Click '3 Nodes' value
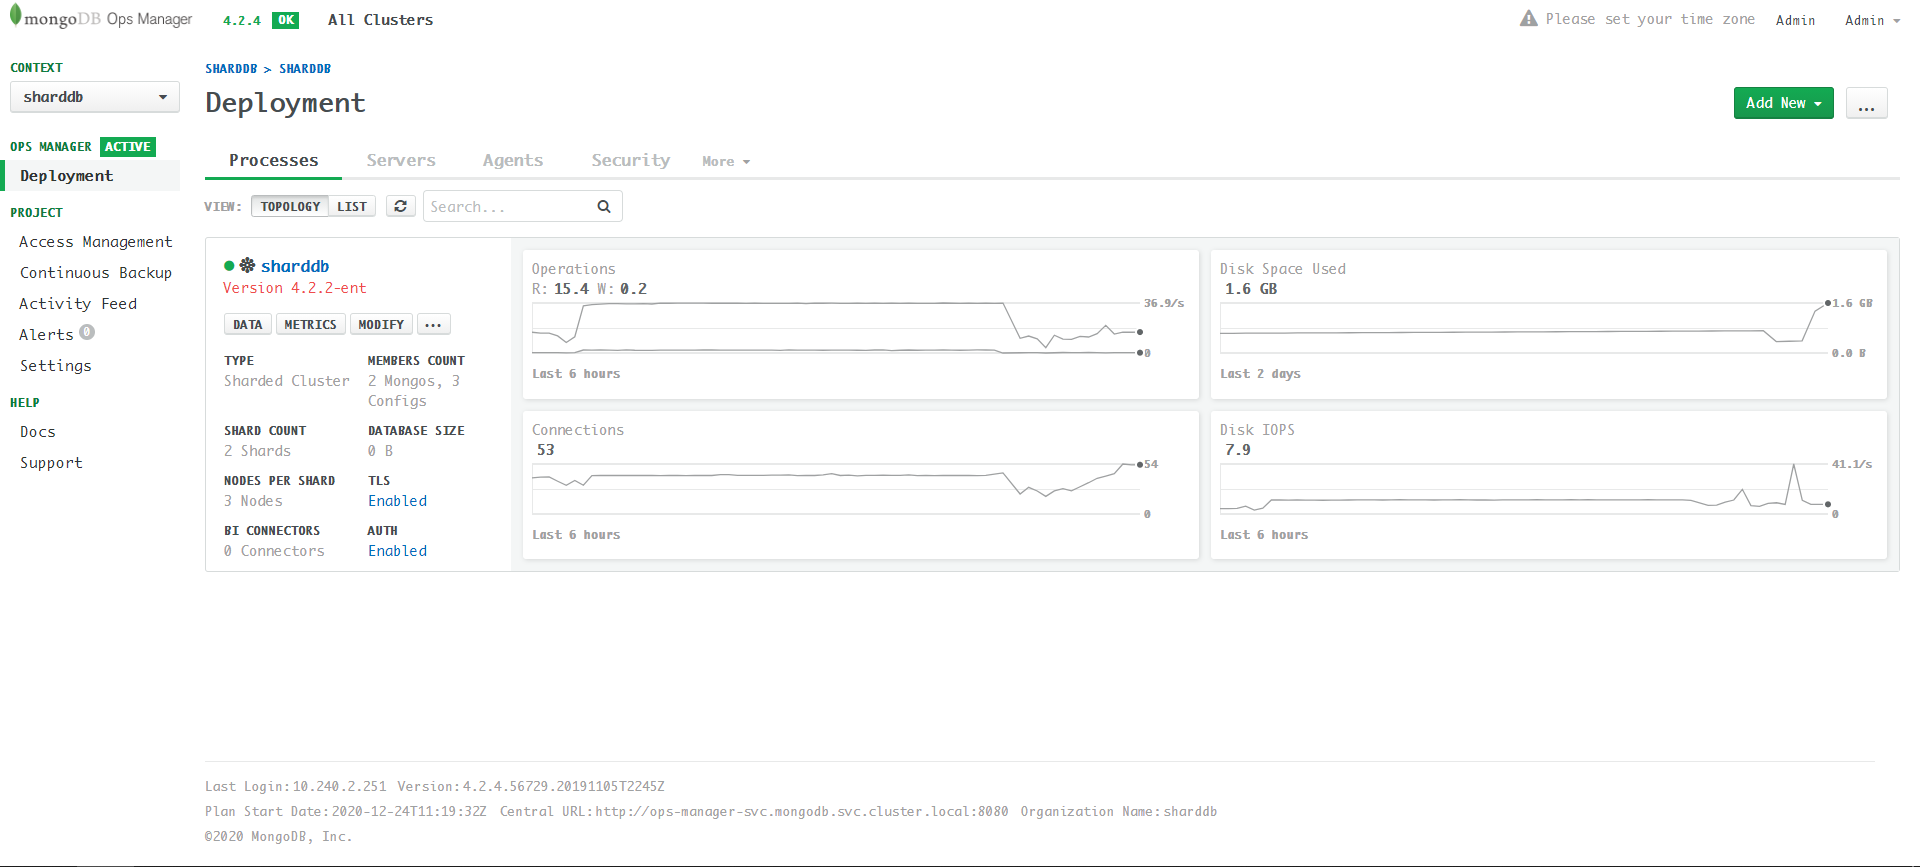 coord(253,501)
